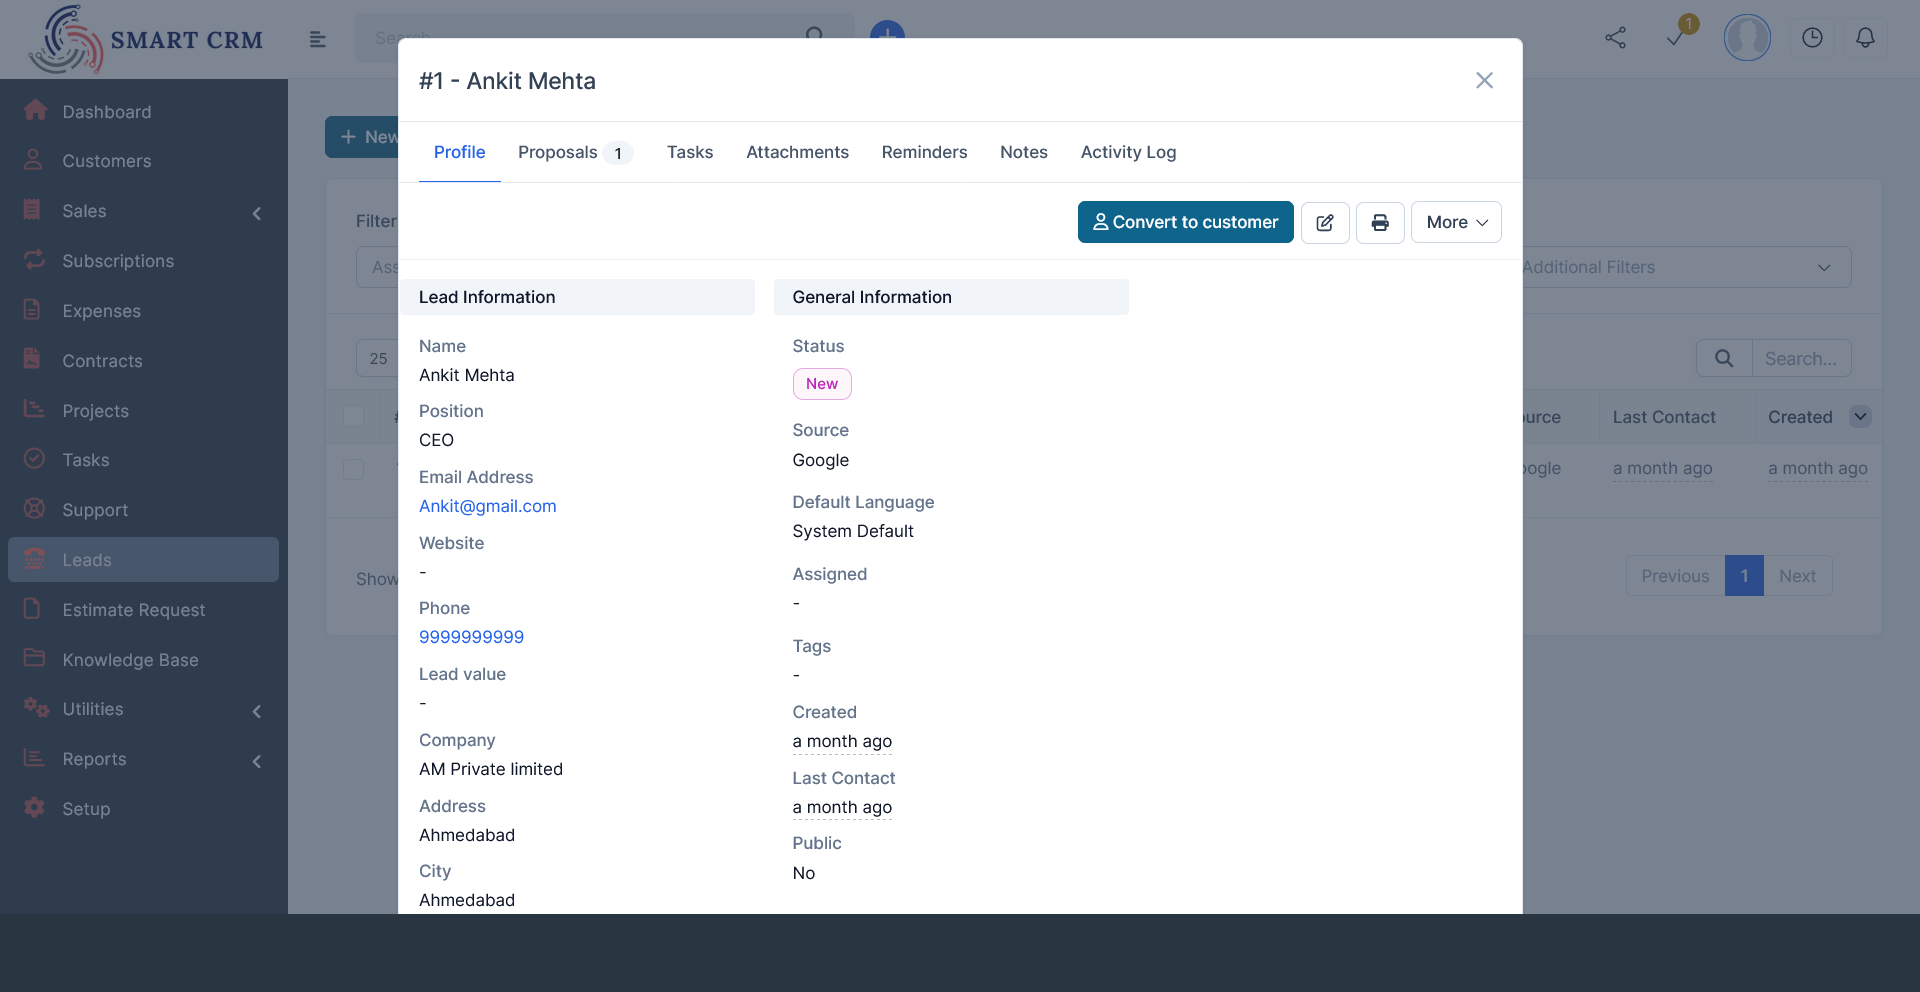Switch to the Proposals tab
This screenshot has width=1920, height=992.
[x=557, y=152]
